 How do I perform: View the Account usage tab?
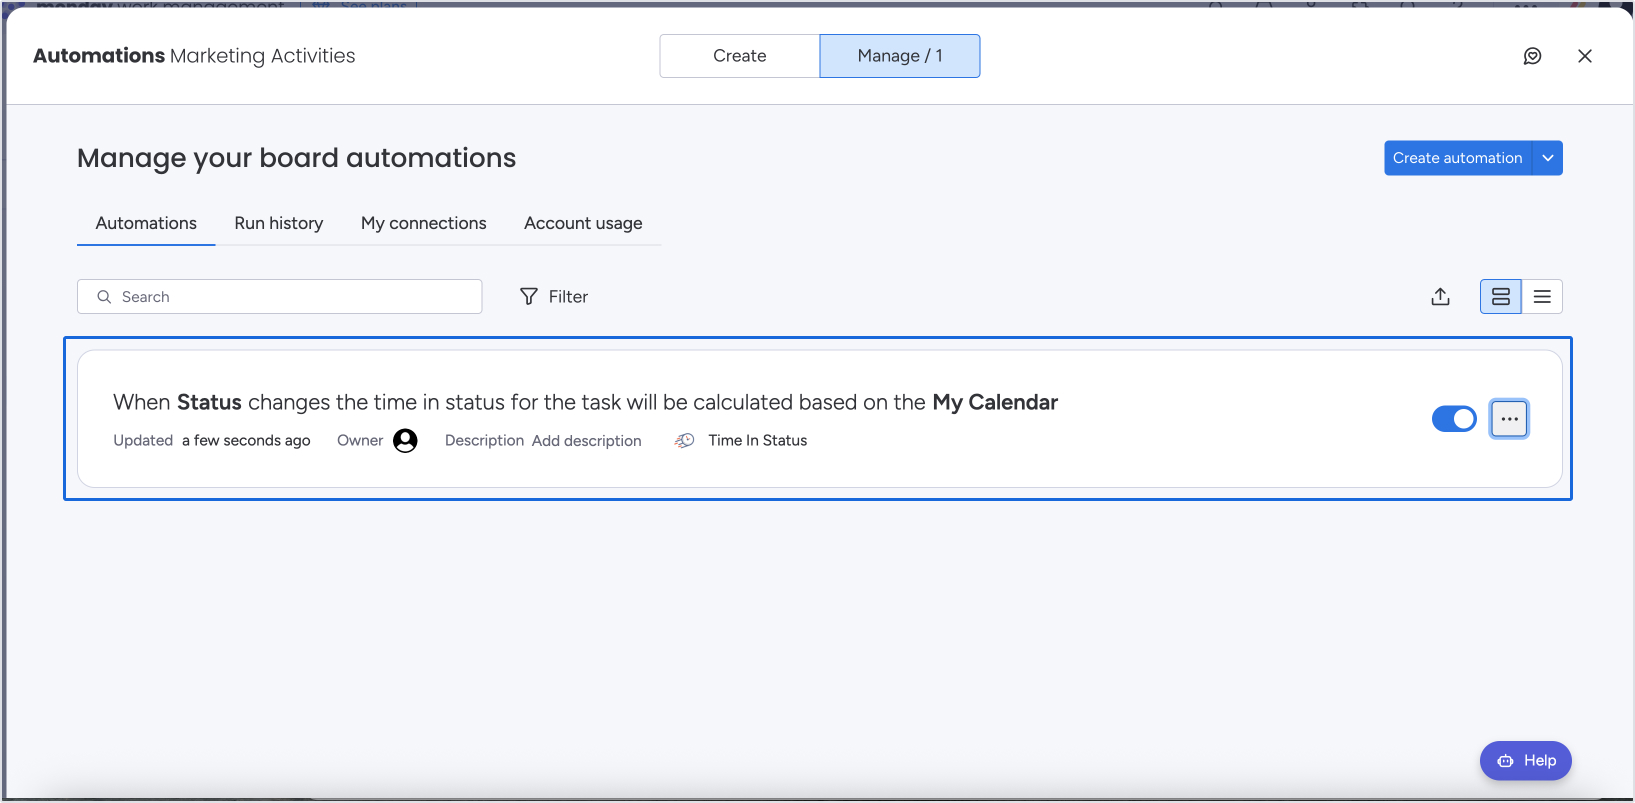click(x=583, y=223)
